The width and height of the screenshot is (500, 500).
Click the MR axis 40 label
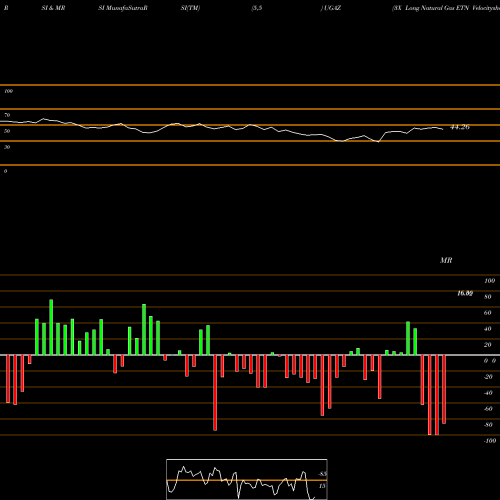(488, 329)
